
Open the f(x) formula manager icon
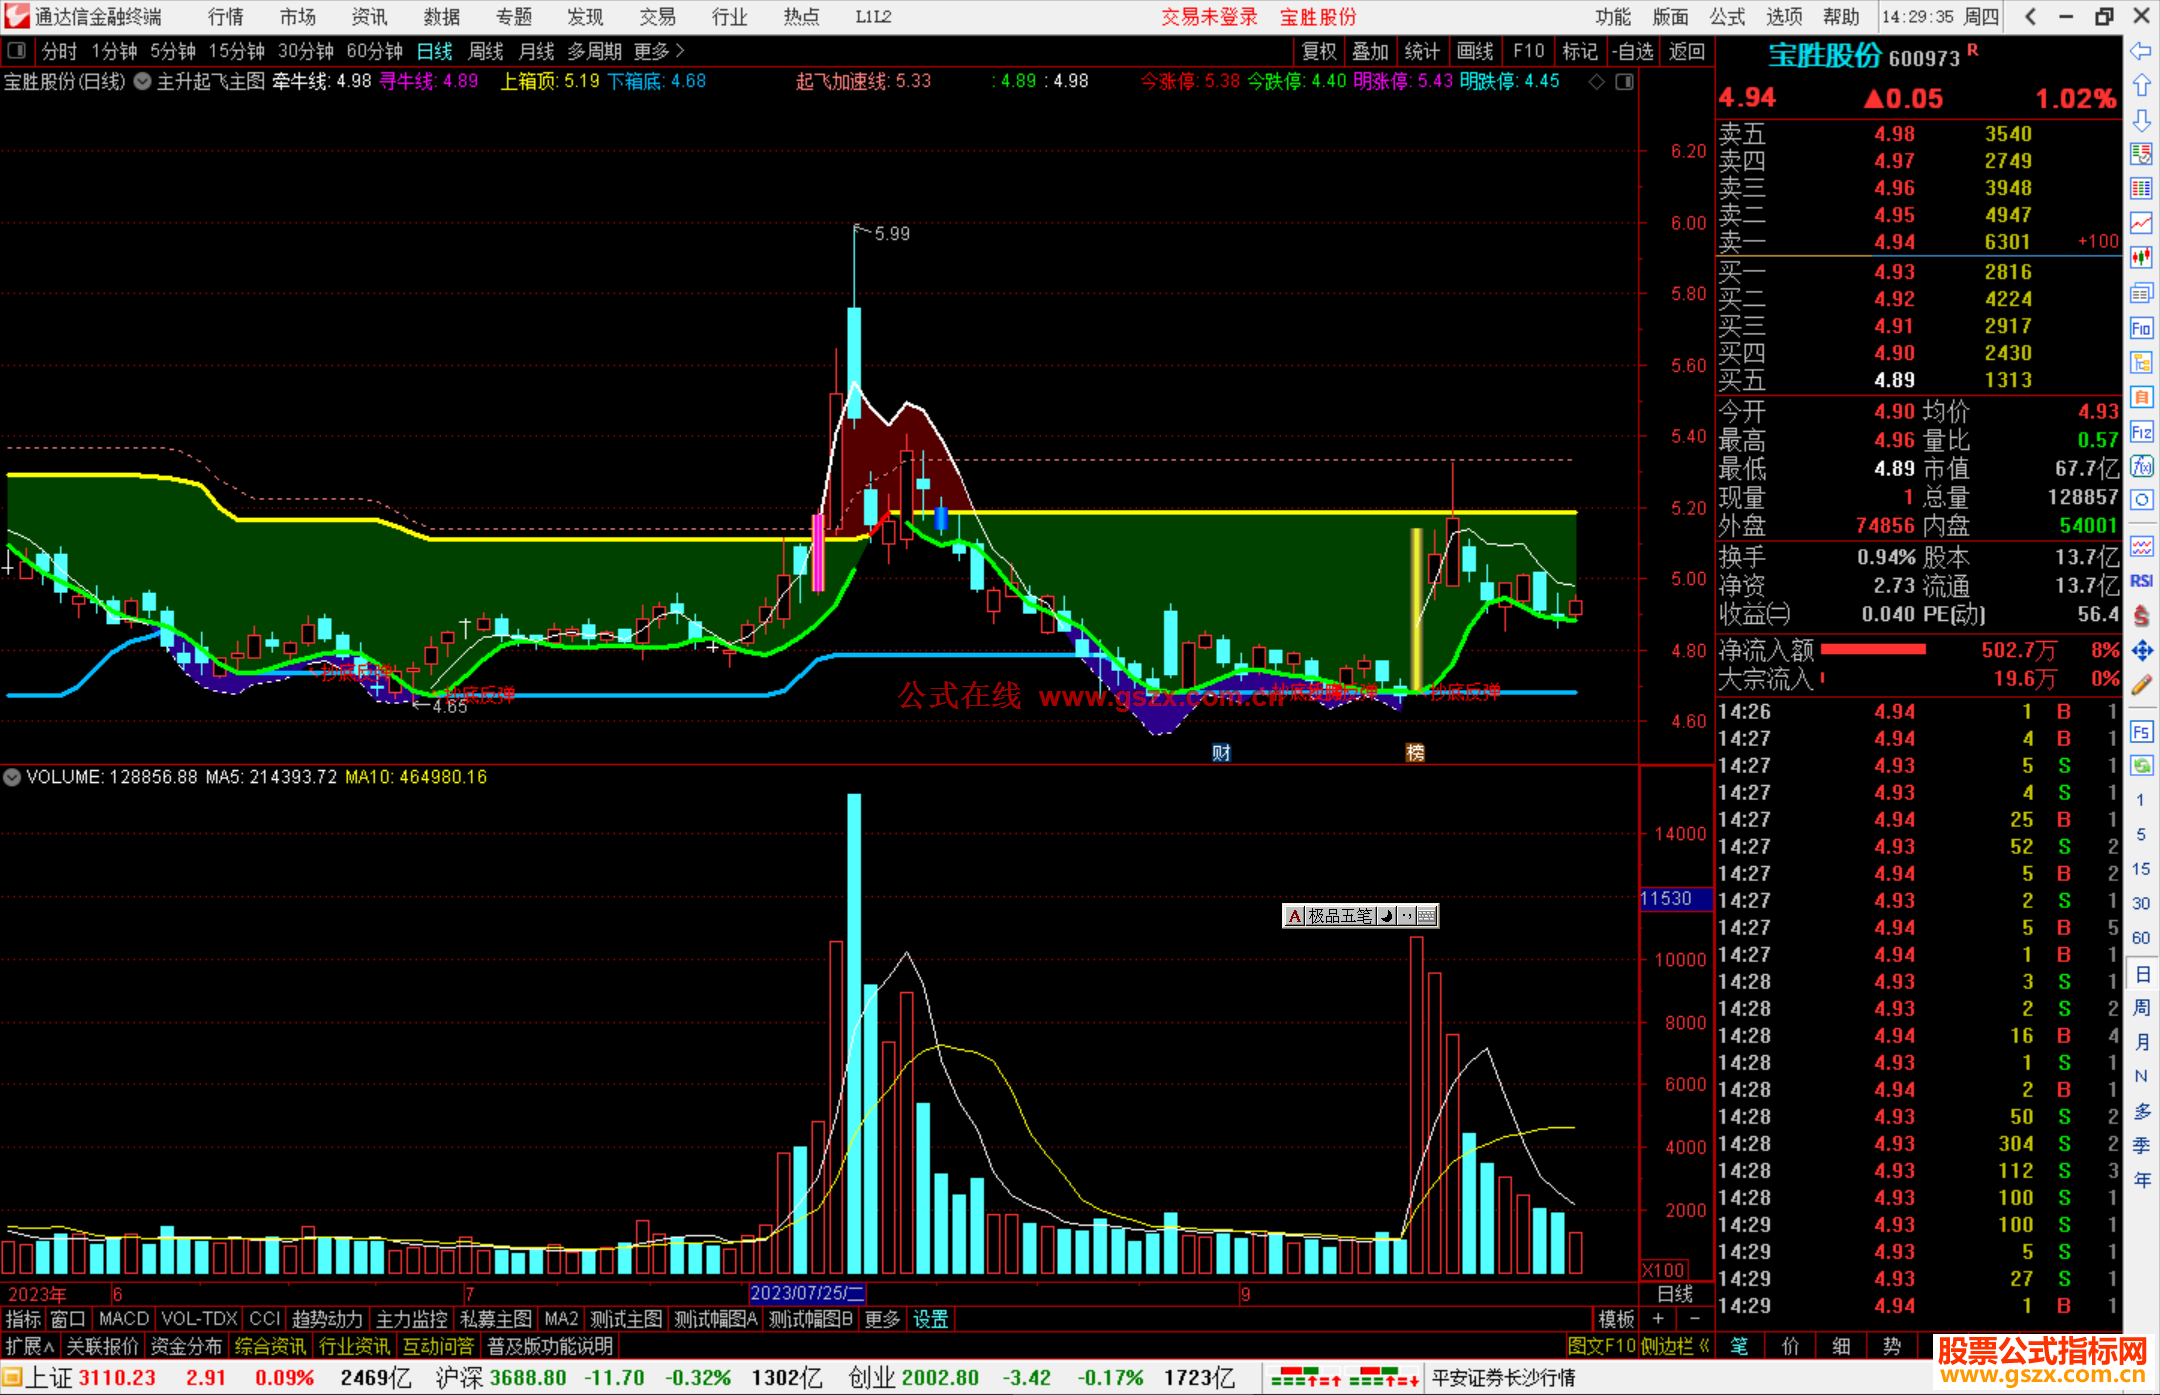(x=2141, y=466)
